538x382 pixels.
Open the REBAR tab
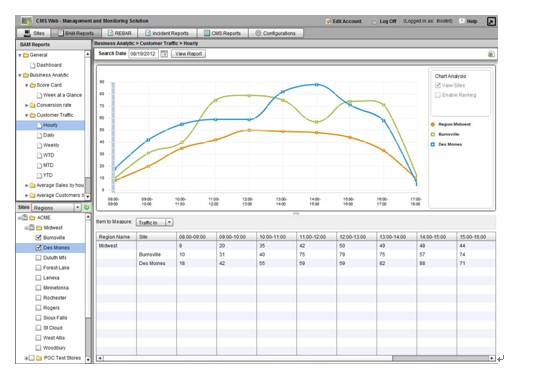(x=119, y=33)
